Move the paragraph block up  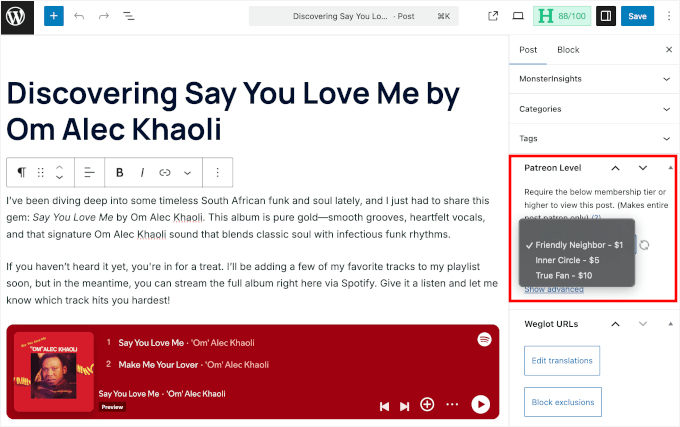click(59, 167)
